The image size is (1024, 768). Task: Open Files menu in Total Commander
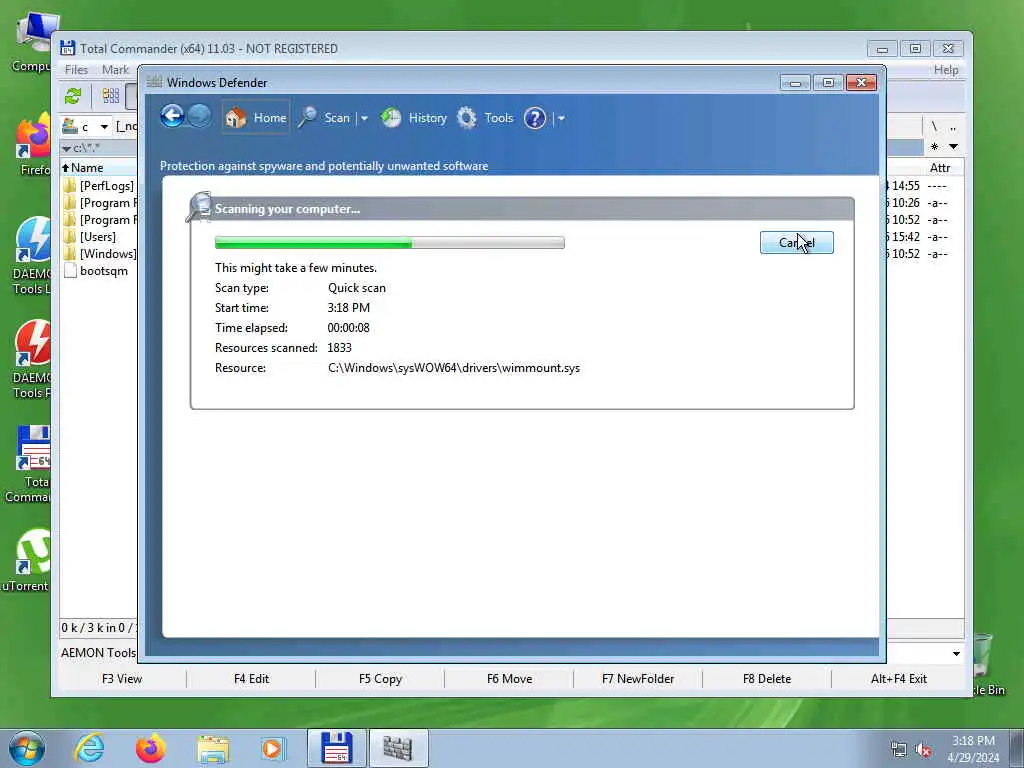click(x=76, y=69)
